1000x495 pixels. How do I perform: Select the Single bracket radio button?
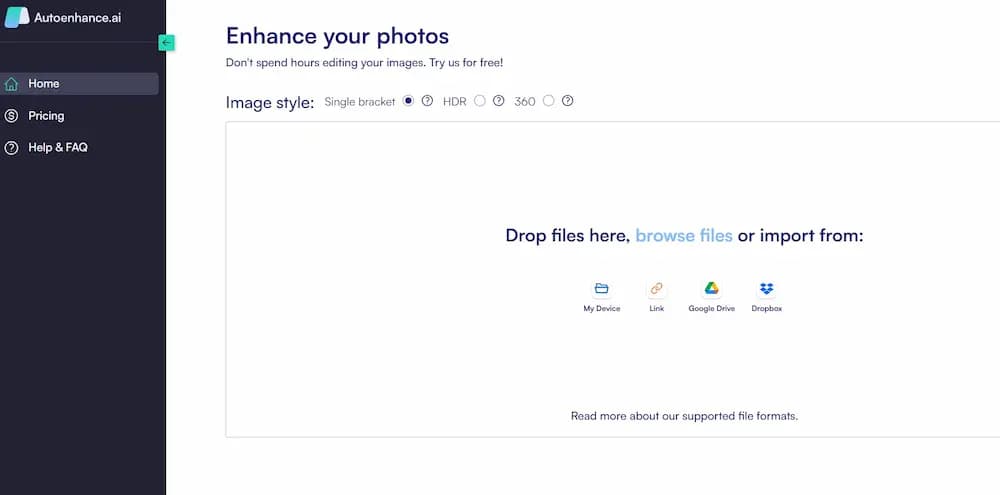click(x=408, y=101)
